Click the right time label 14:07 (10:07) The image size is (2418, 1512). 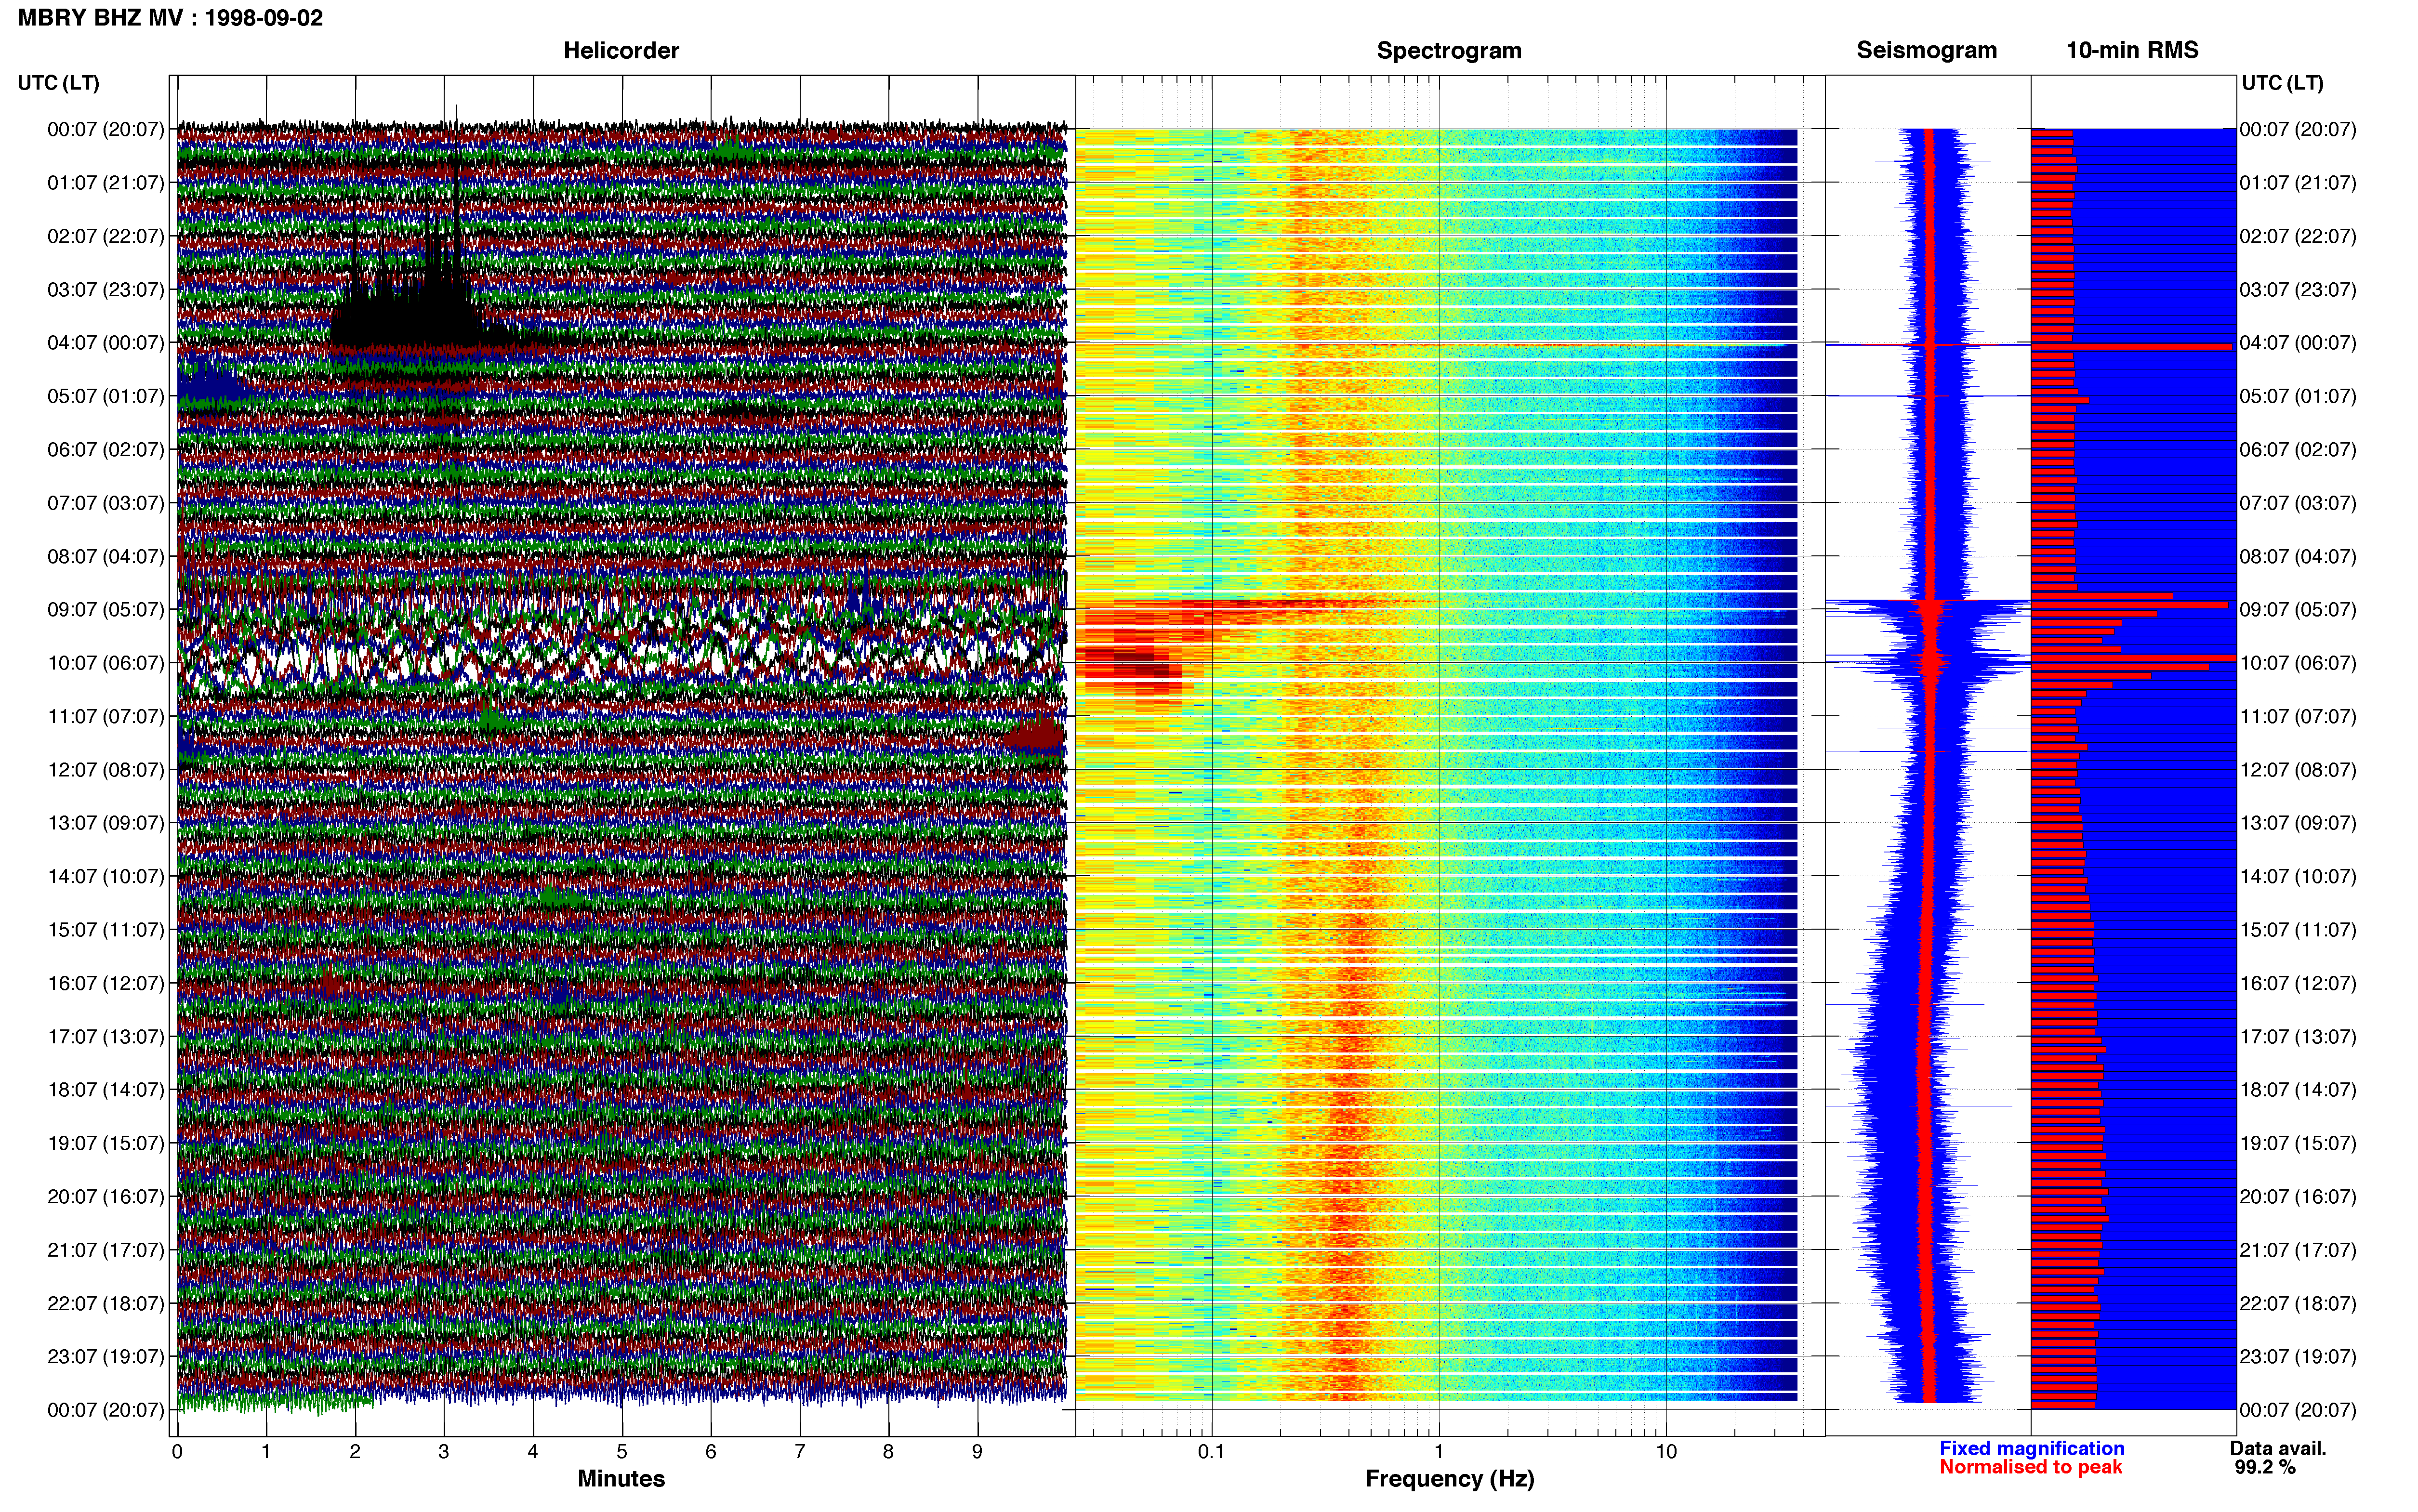[x=2298, y=877]
